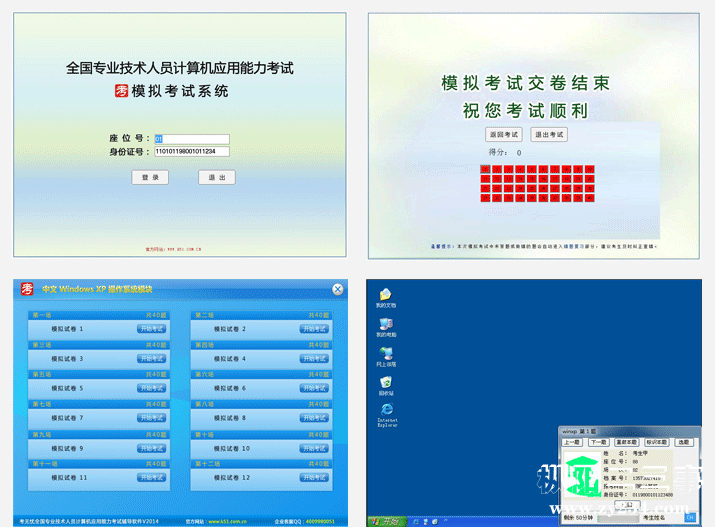Open the www.k51.com.cn official website link
Image resolution: width=715 pixels, height=527 pixels.
click(228, 521)
